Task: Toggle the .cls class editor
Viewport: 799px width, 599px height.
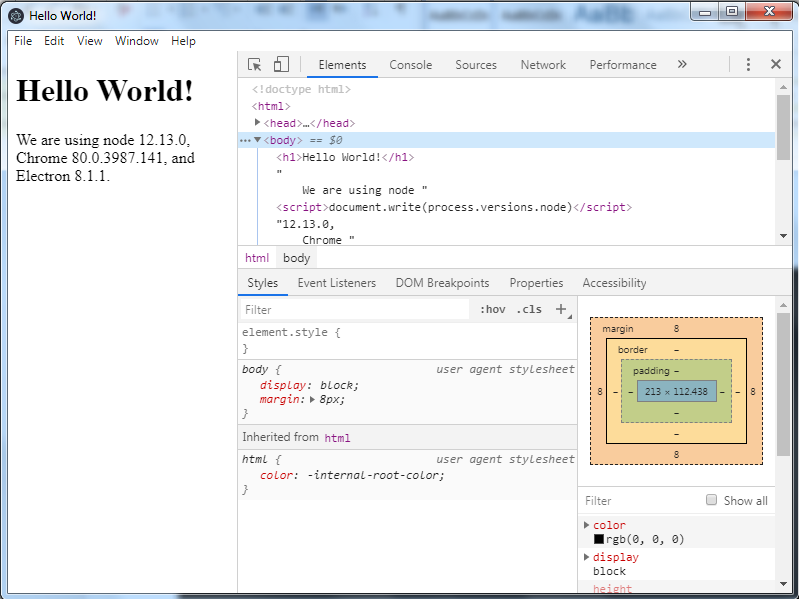Action: pos(529,309)
